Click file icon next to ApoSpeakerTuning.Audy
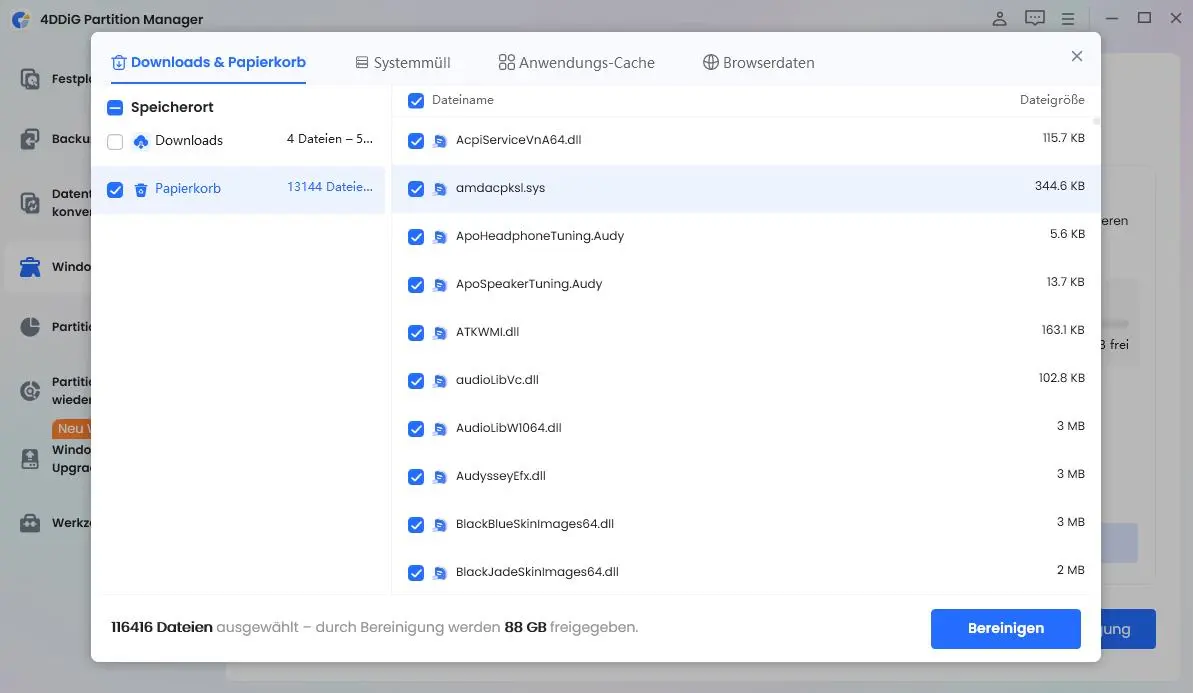Image resolution: width=1193 pixels, height=693 pixels. (x=440, y=285)
